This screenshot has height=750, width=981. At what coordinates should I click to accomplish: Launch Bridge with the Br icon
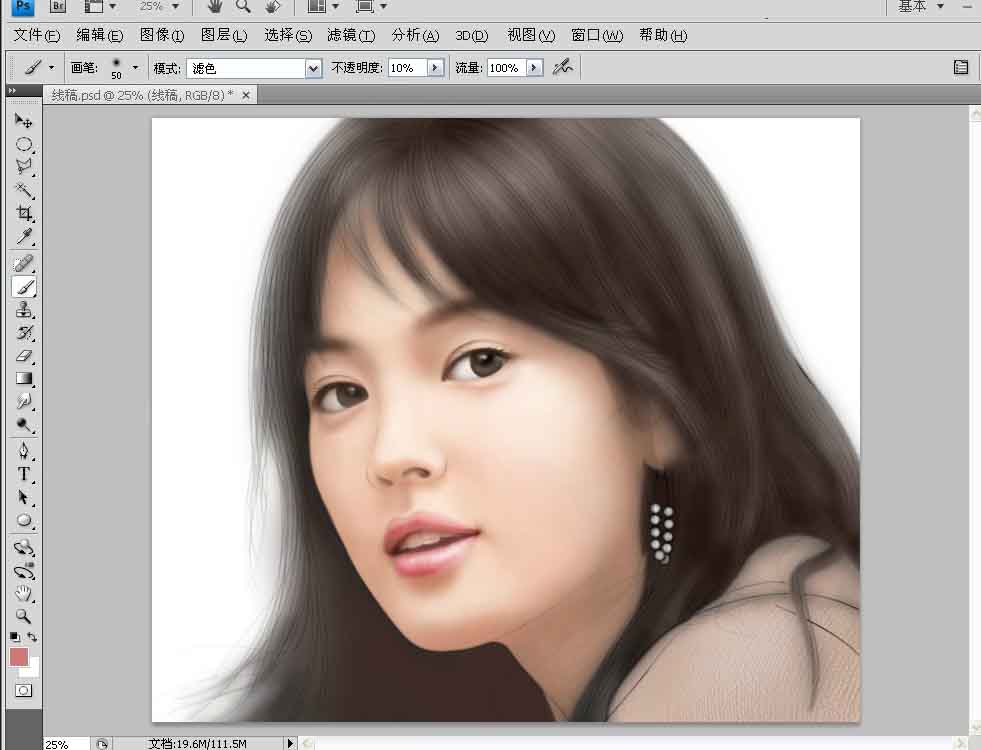coord(58,6)
